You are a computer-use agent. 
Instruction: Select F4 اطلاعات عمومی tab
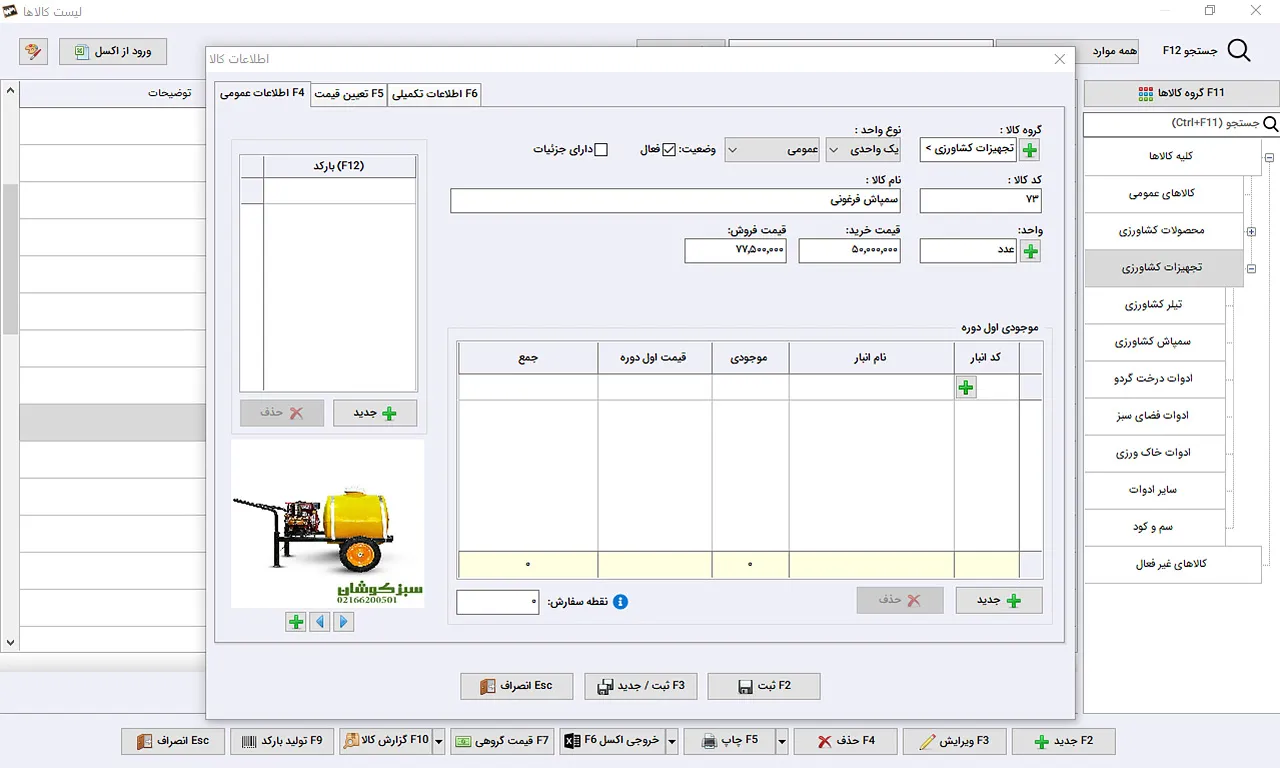pos(262,93)
